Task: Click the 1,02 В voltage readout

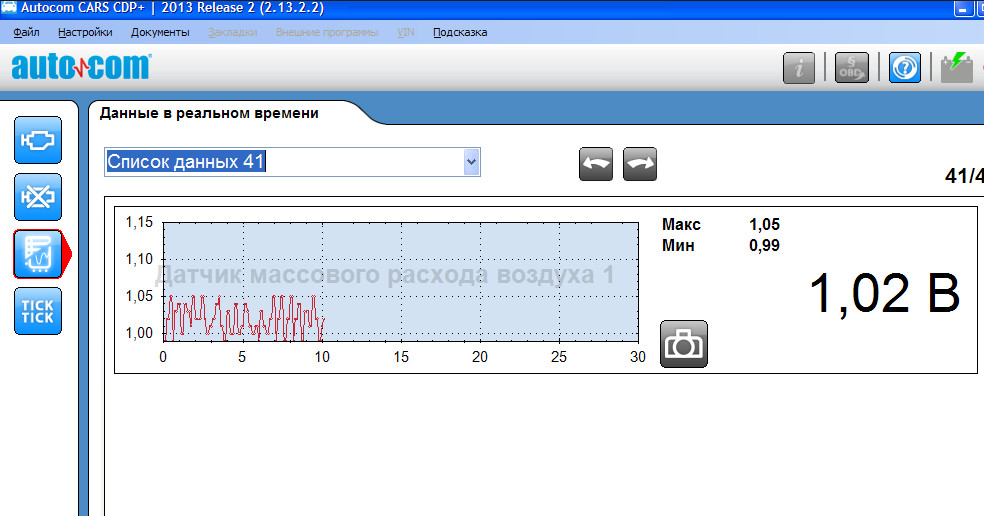Action: click(x=884, y=294)
